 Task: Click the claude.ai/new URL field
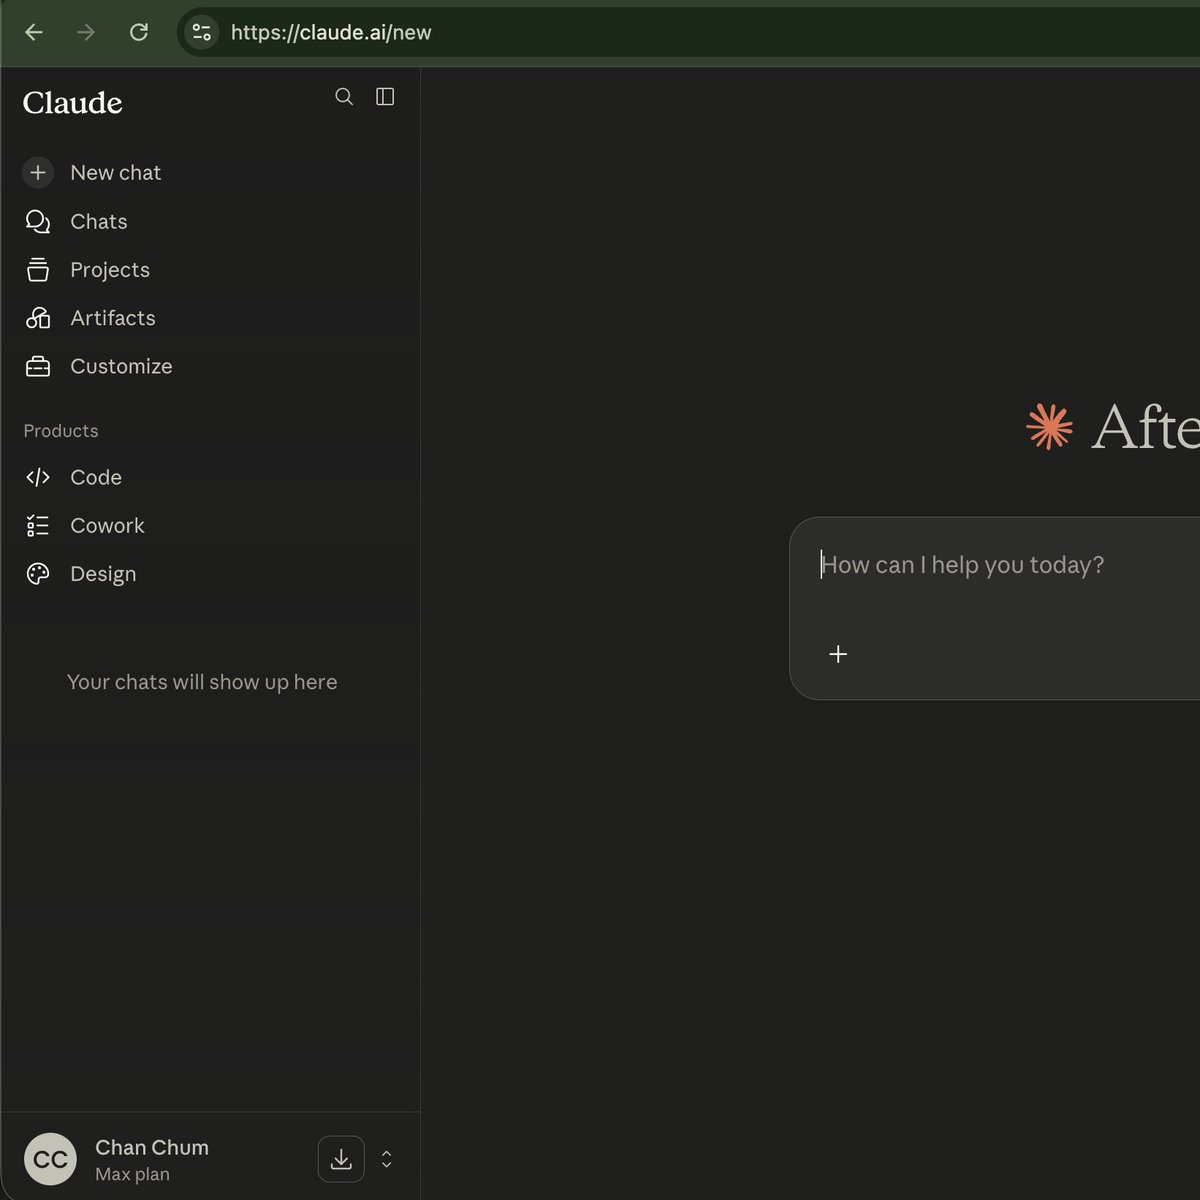pyautogui.click(x=331, y=32)
